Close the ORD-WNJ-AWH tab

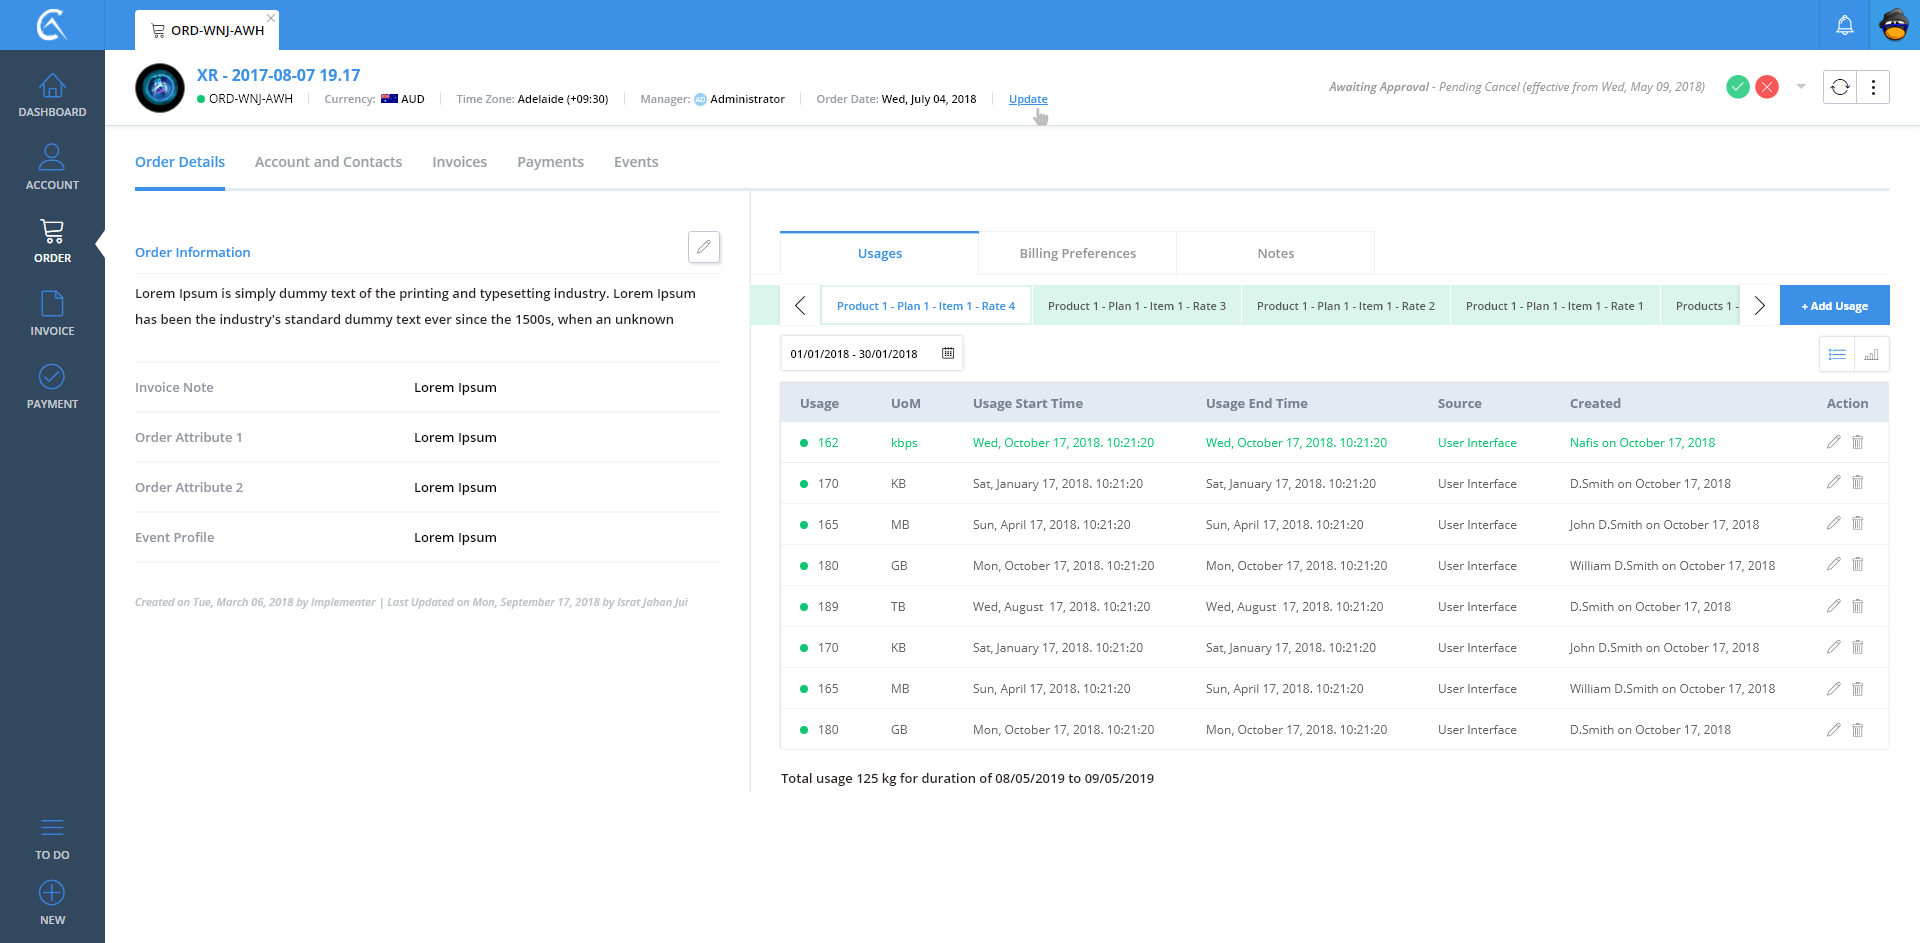(271, 18)
